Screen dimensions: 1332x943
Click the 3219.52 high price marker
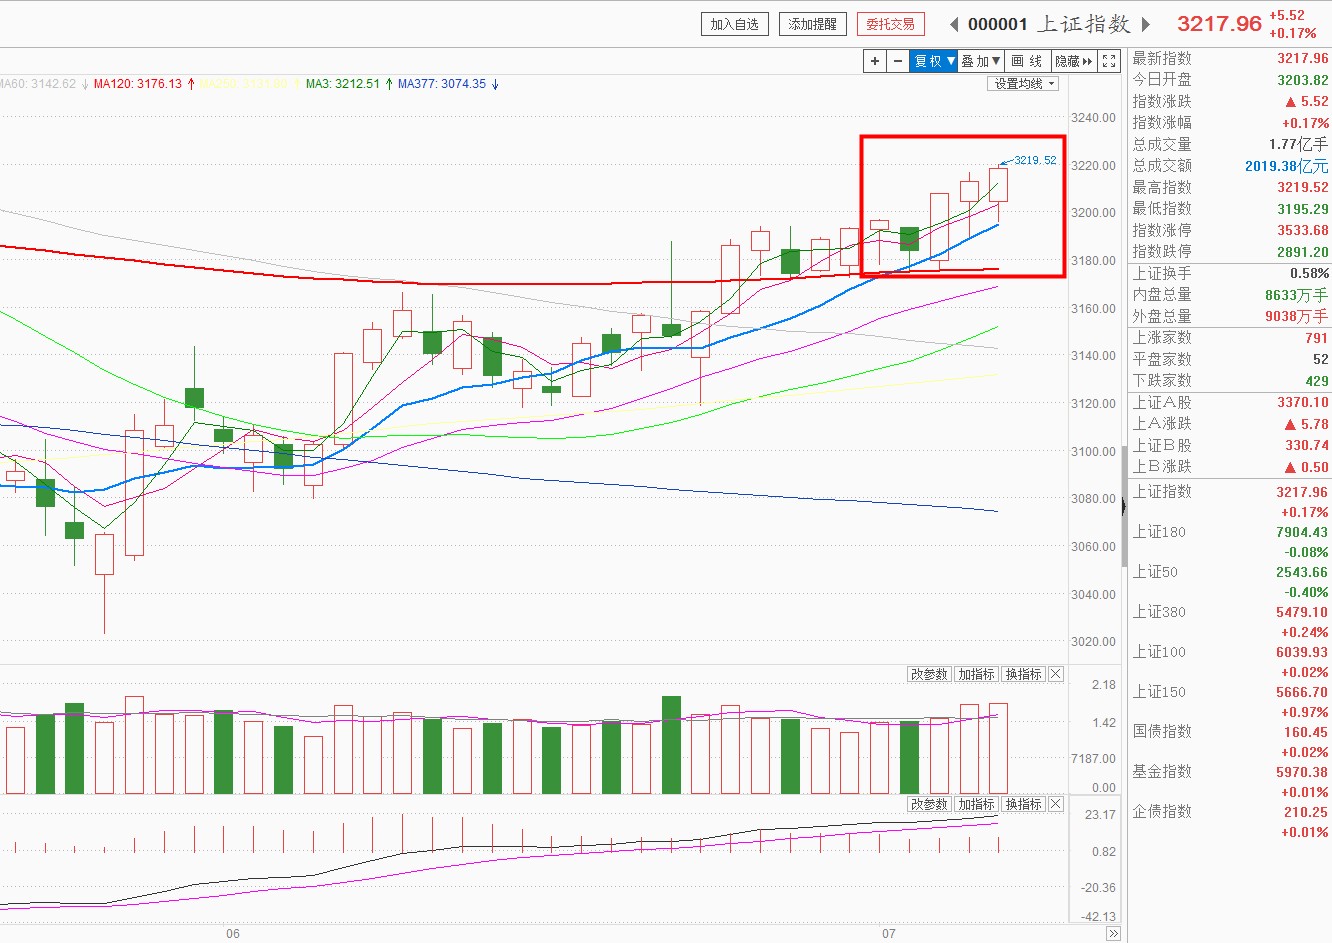1034,160
